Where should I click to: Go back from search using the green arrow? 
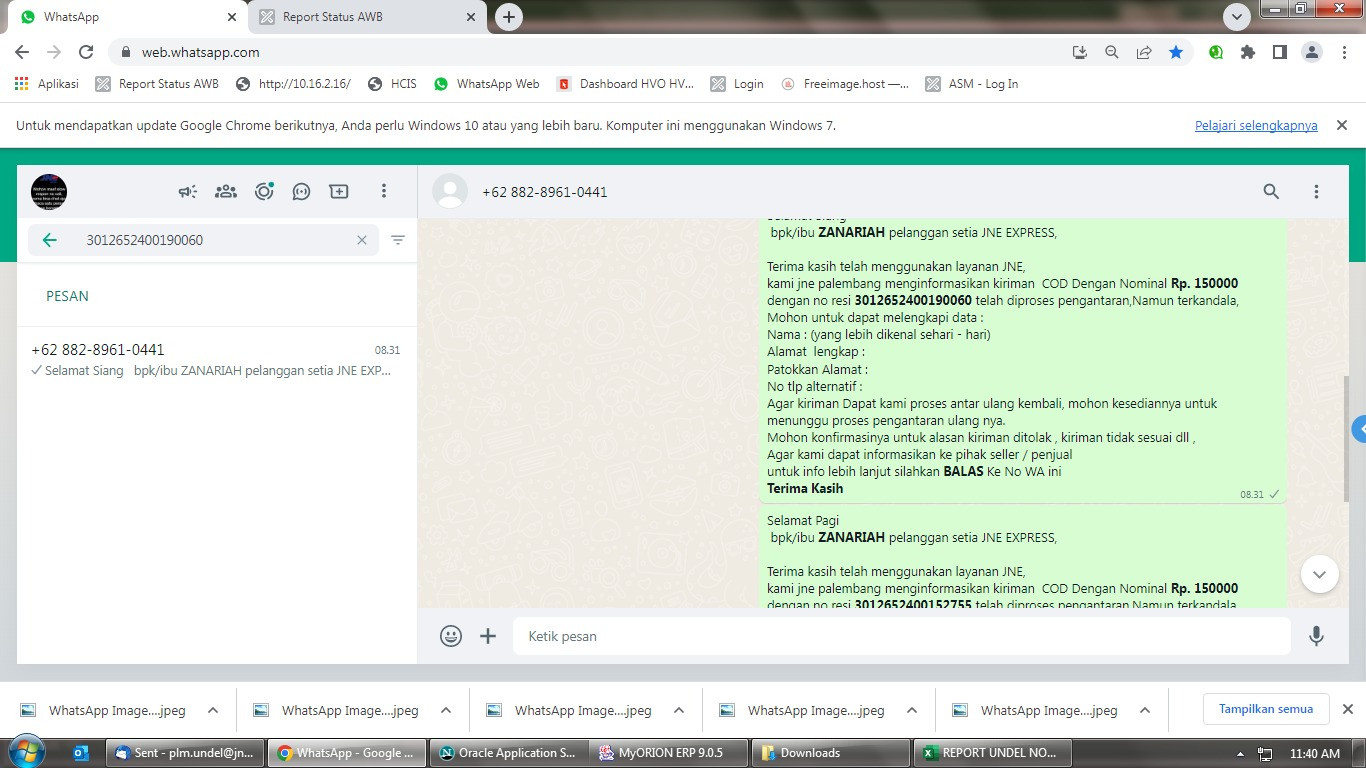[49, 240]
